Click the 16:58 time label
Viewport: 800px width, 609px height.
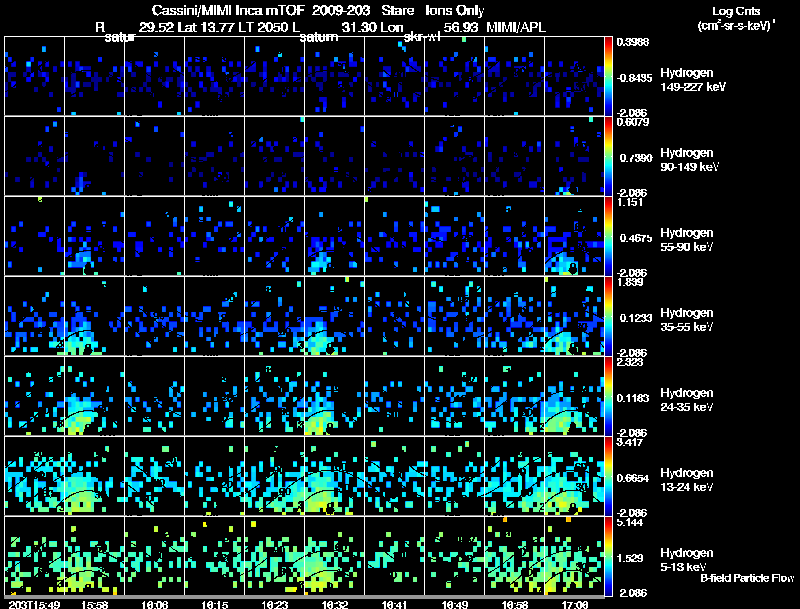[x=514, y=604]
